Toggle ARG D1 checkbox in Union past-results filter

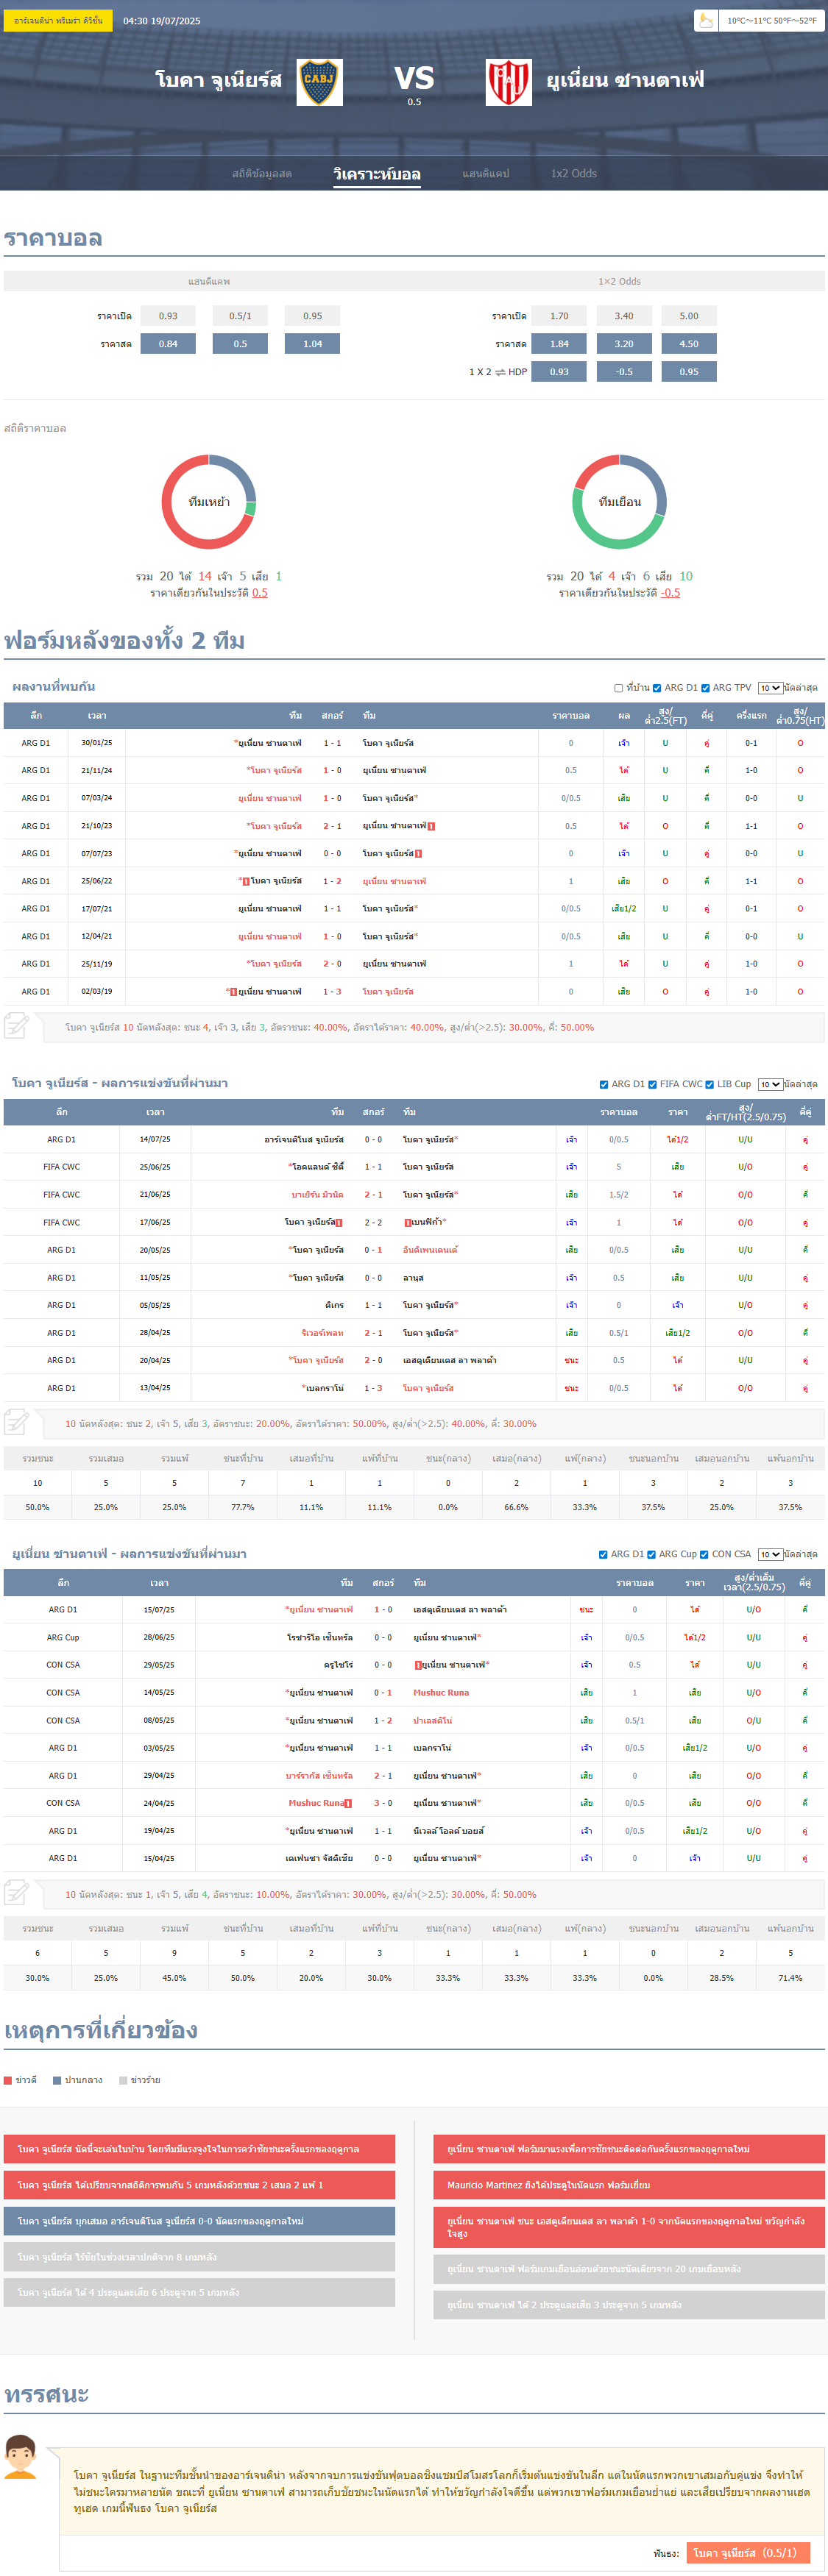(603, 1554)
